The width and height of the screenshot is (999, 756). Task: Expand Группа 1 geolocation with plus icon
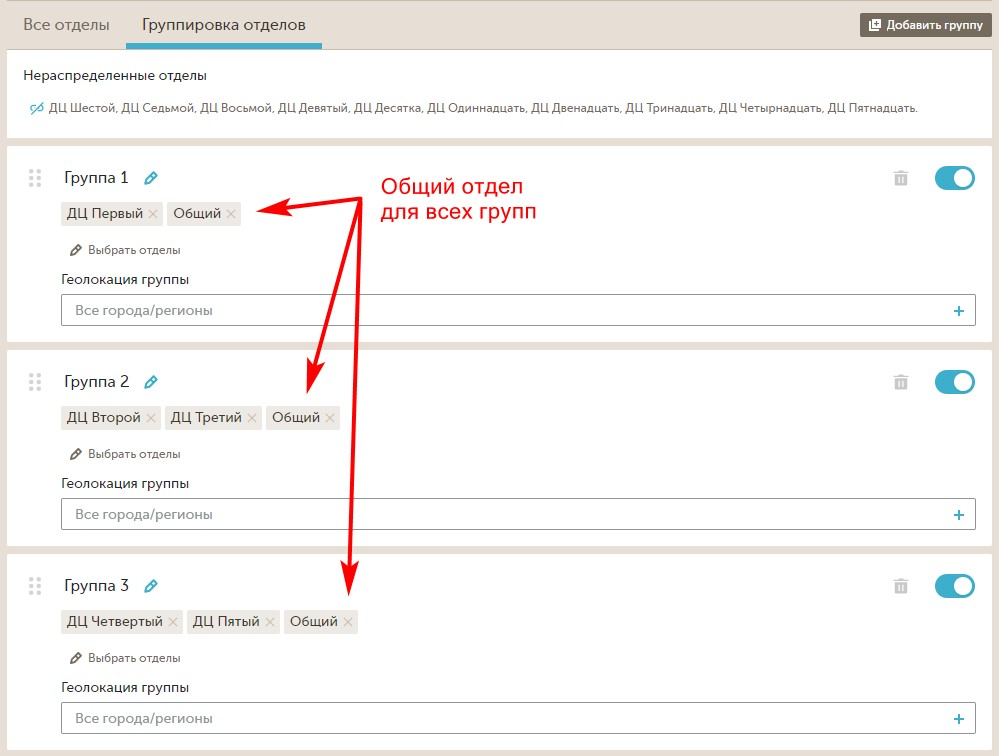tap(959, 311)
